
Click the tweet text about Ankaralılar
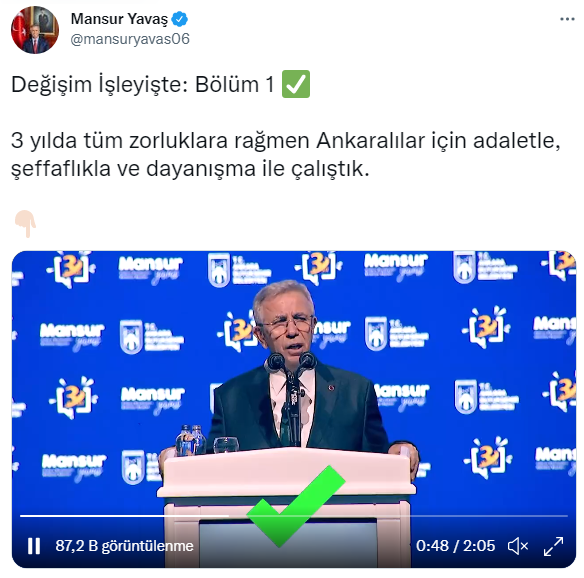(x=286, y=155)
